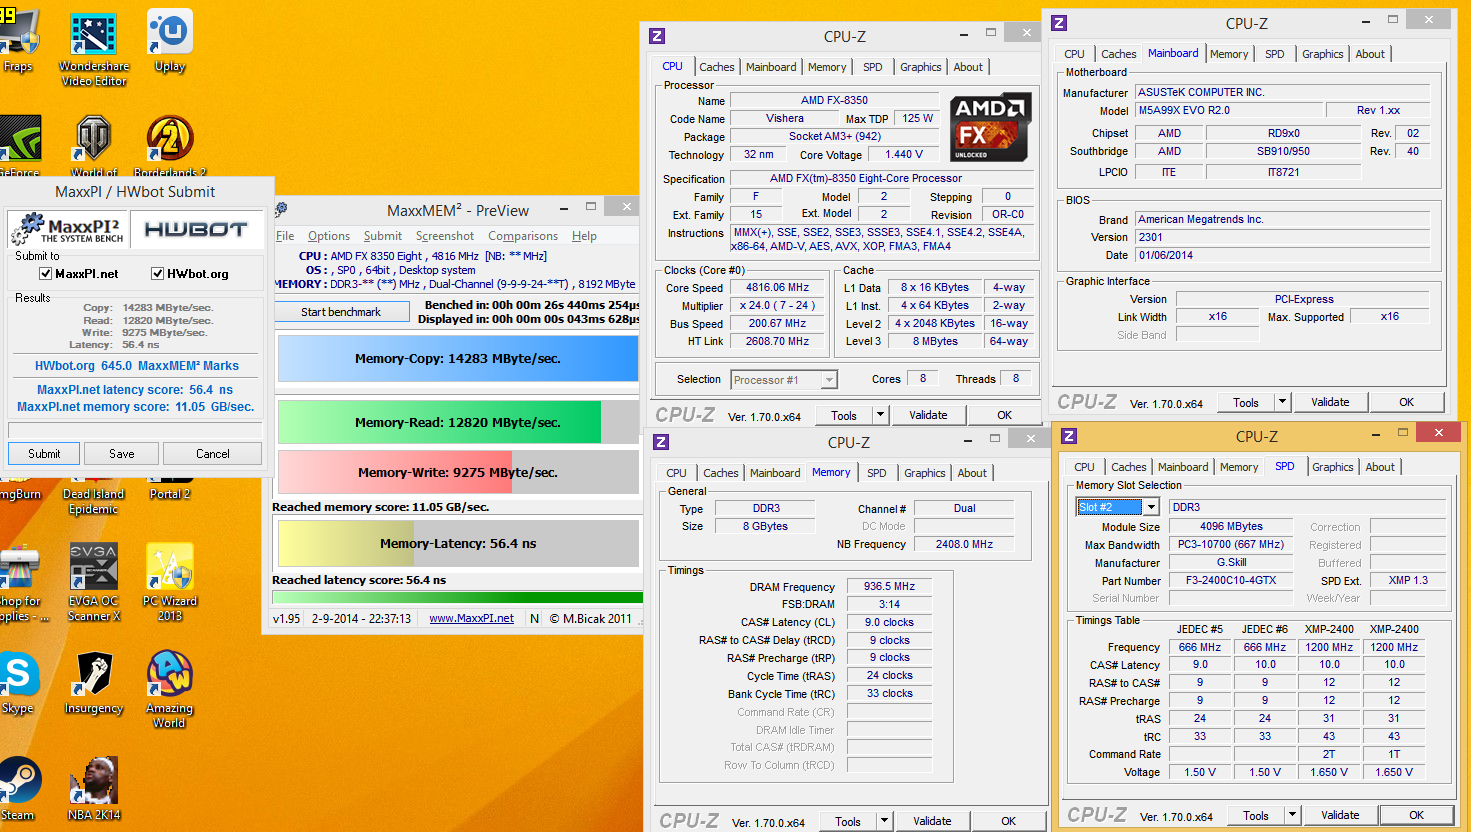
Task: Click the Memory-Latency result bar
Action: tap(458, 544)
